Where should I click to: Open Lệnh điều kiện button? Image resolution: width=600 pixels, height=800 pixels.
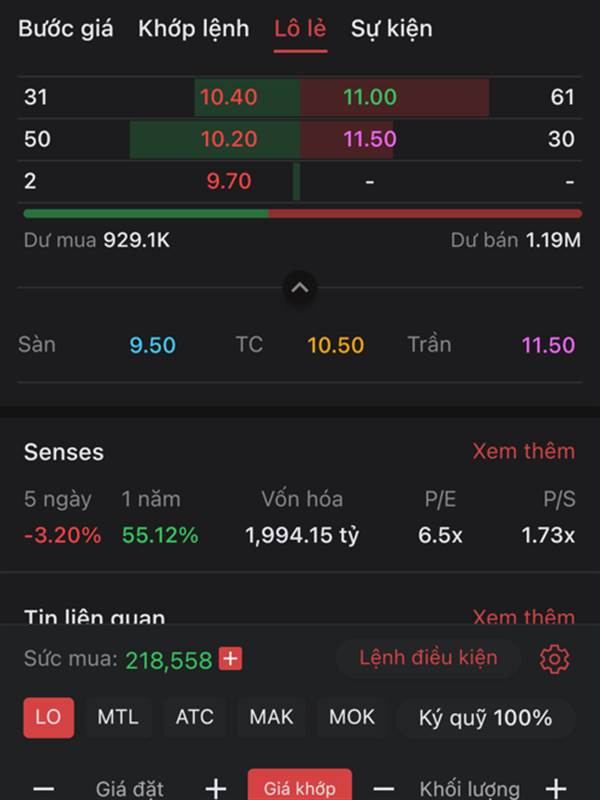428,658
